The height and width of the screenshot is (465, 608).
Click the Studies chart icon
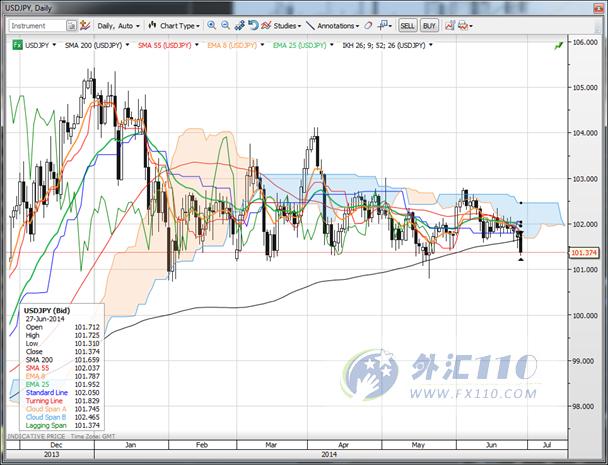266,26
